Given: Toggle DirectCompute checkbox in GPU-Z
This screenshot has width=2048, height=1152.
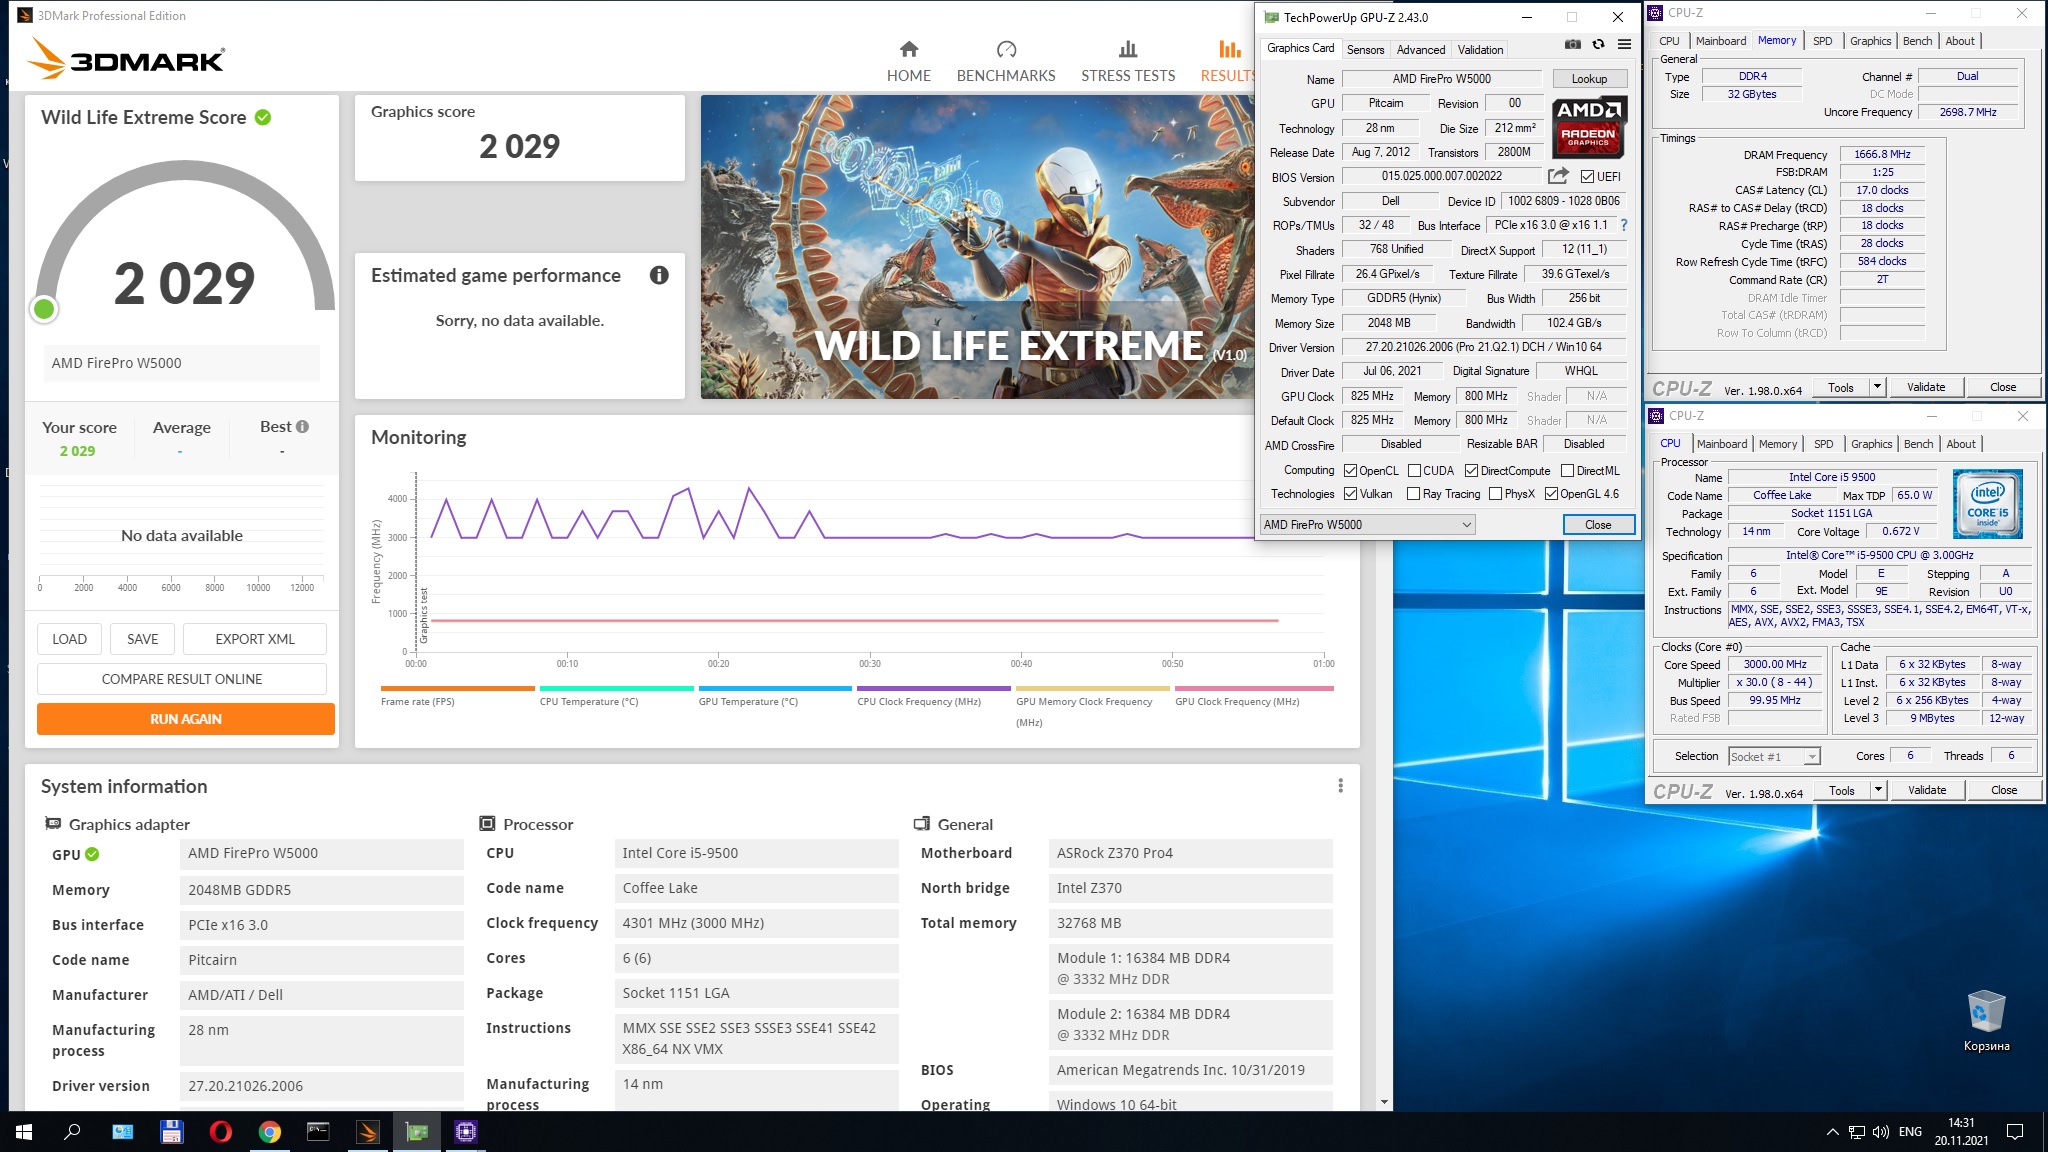Looking at the screenshot, I should pos(1471,471).
